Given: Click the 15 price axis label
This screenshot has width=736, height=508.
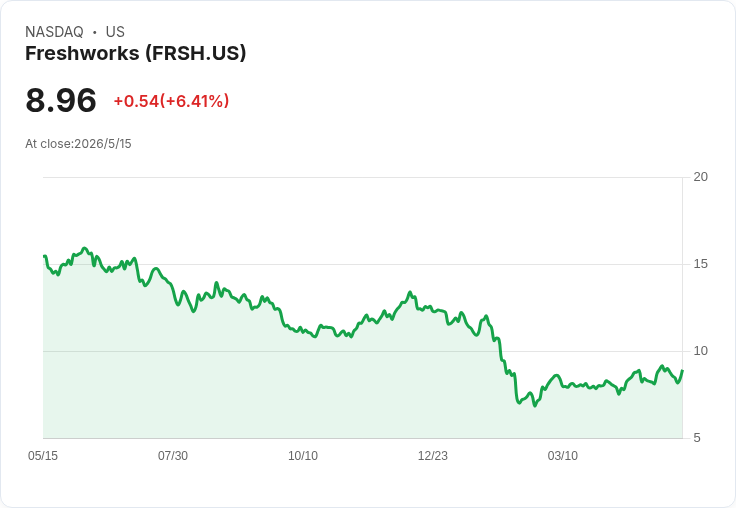Looking at the screenshot, I should point(700,264).
